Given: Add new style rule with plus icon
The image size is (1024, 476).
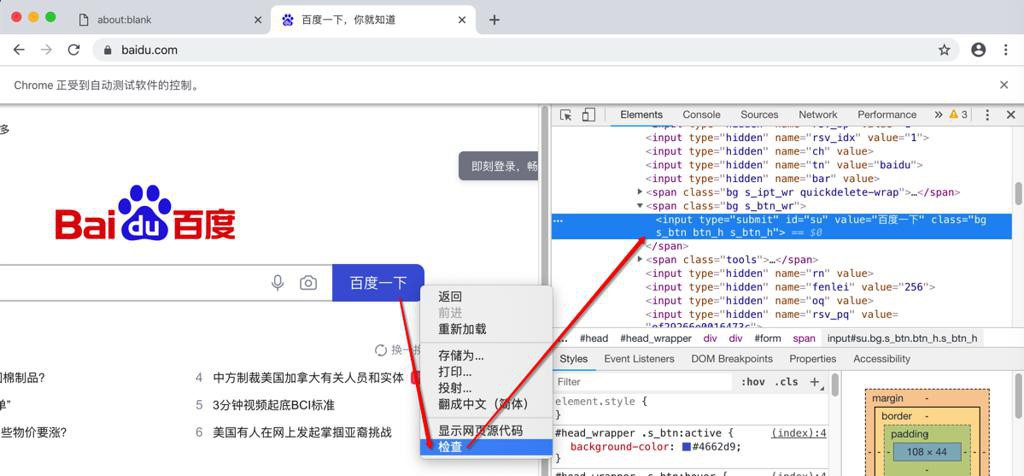Looking at the screenshot, I should [814, 382].
